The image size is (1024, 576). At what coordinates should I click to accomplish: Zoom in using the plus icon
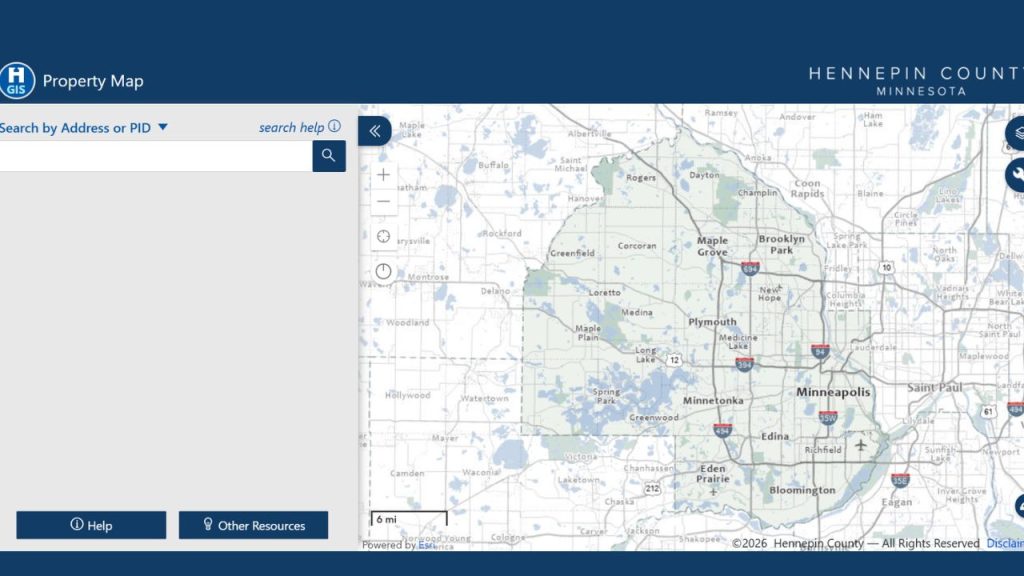[x=383, y=174]
